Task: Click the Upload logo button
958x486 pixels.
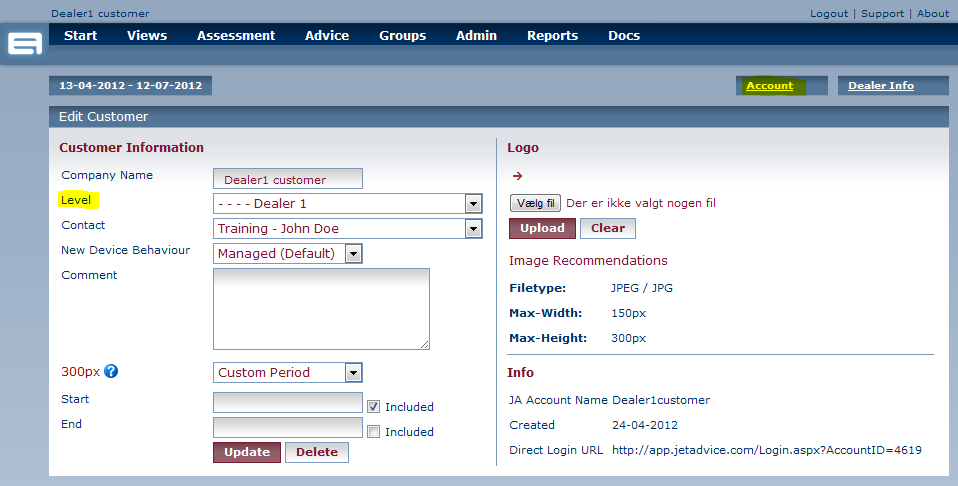Action: point(542,228)
